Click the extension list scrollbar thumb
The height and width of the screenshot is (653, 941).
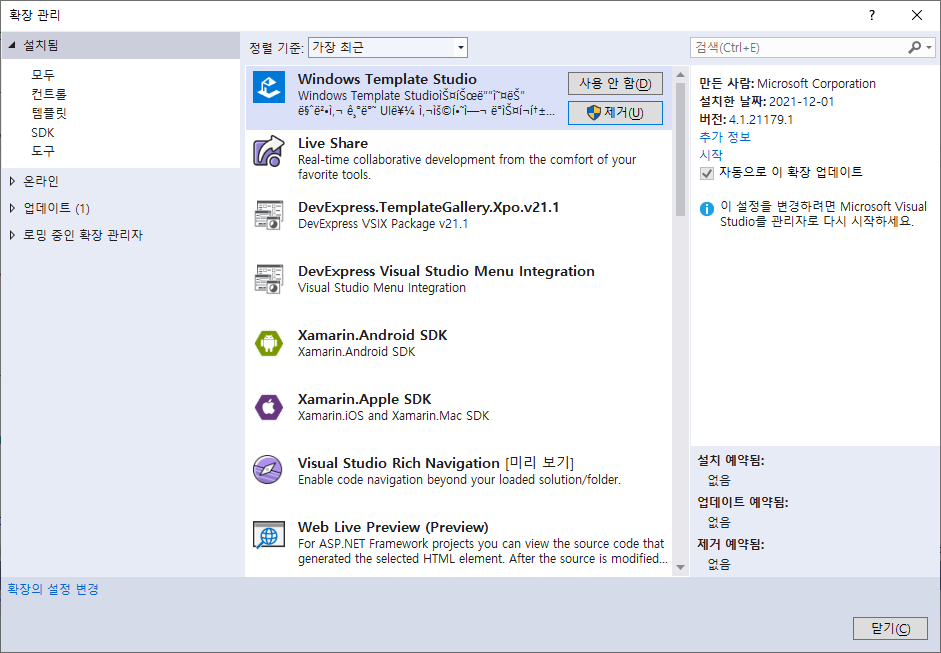[x=680, y=149]
